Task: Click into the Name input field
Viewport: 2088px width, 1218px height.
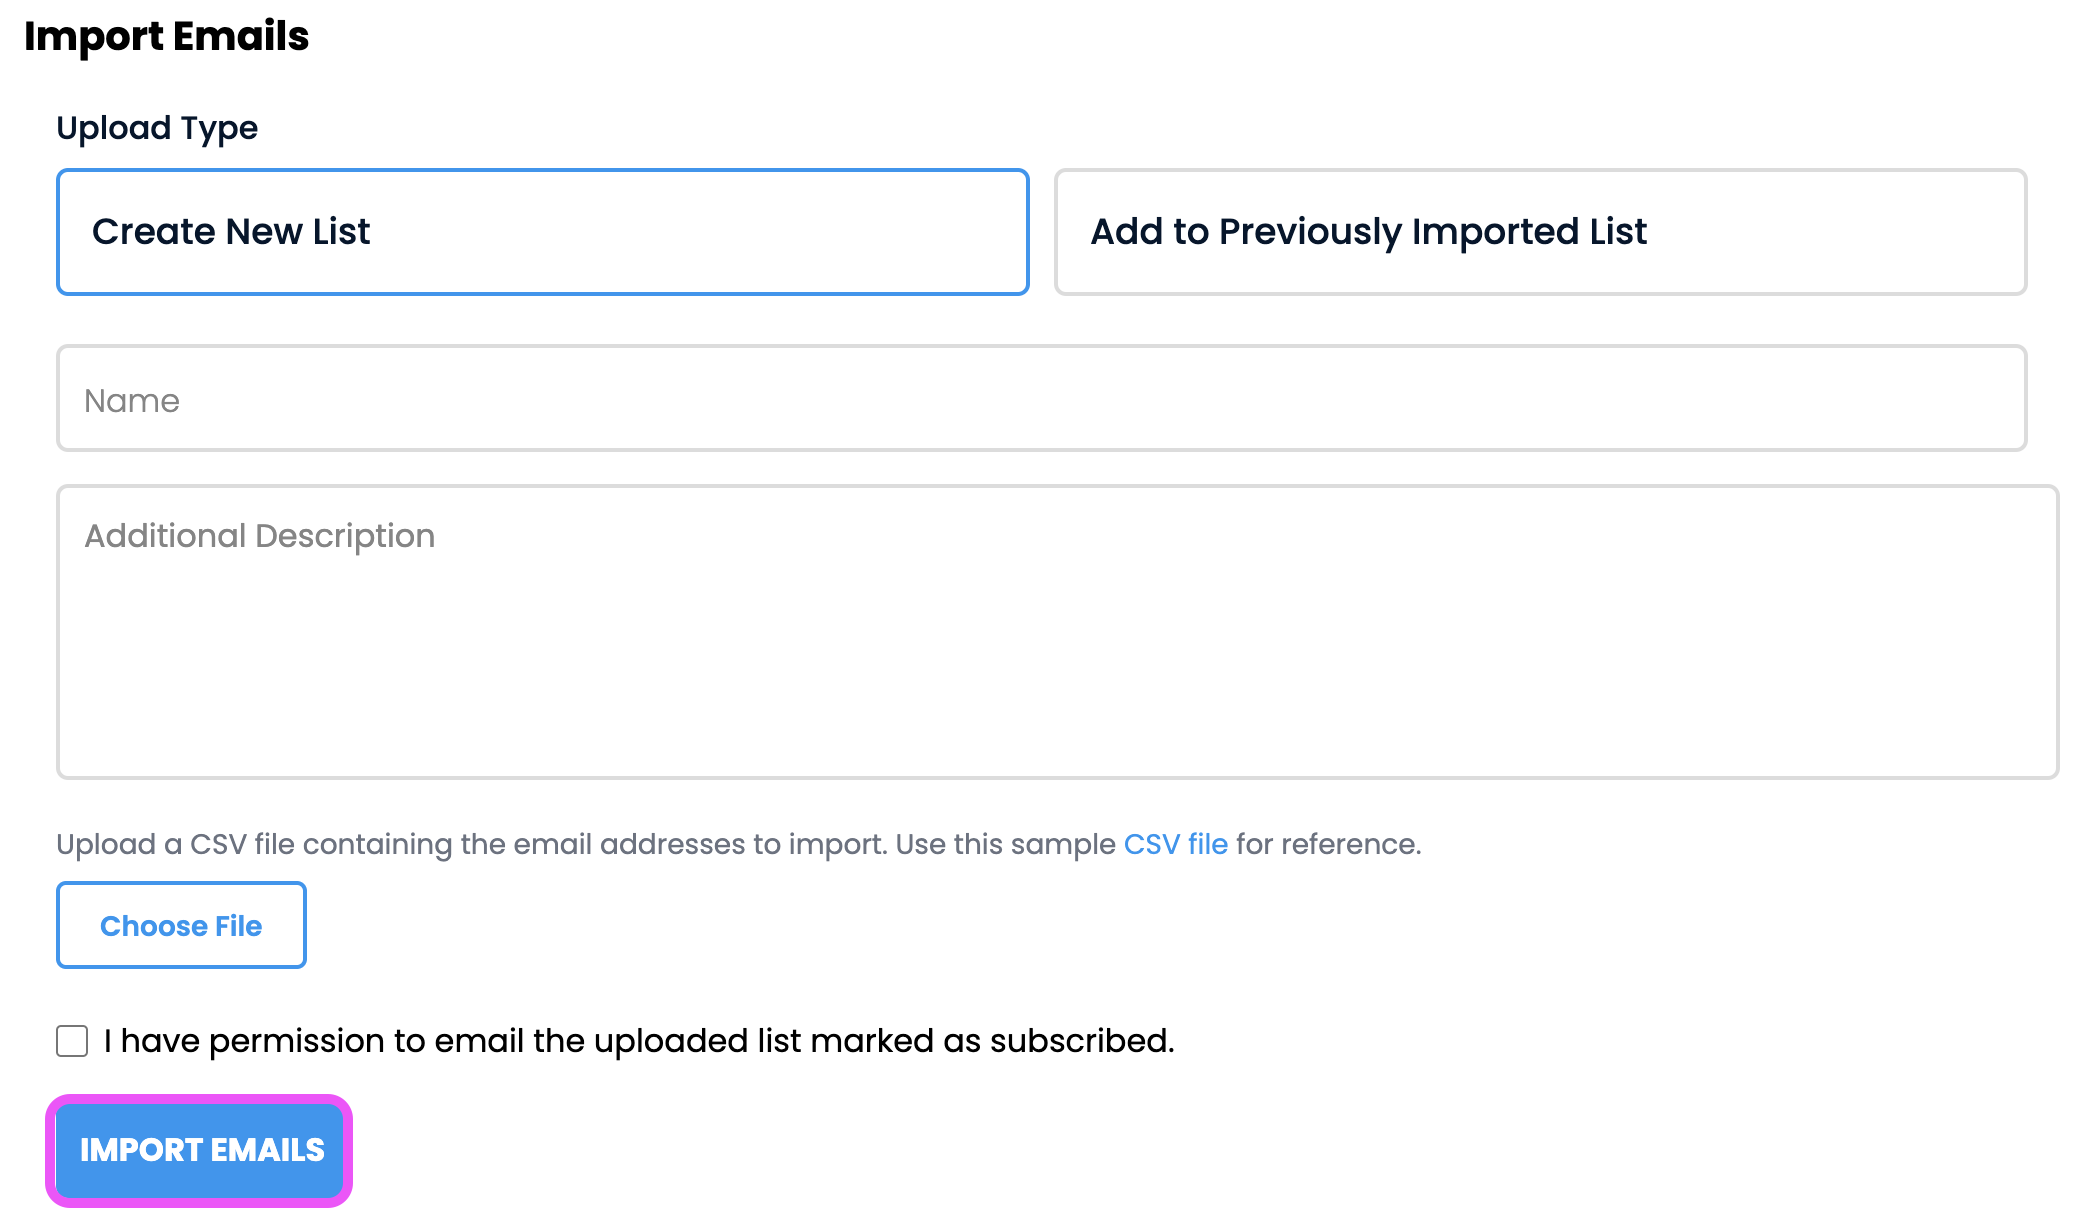Action: tap(1040, 399)
